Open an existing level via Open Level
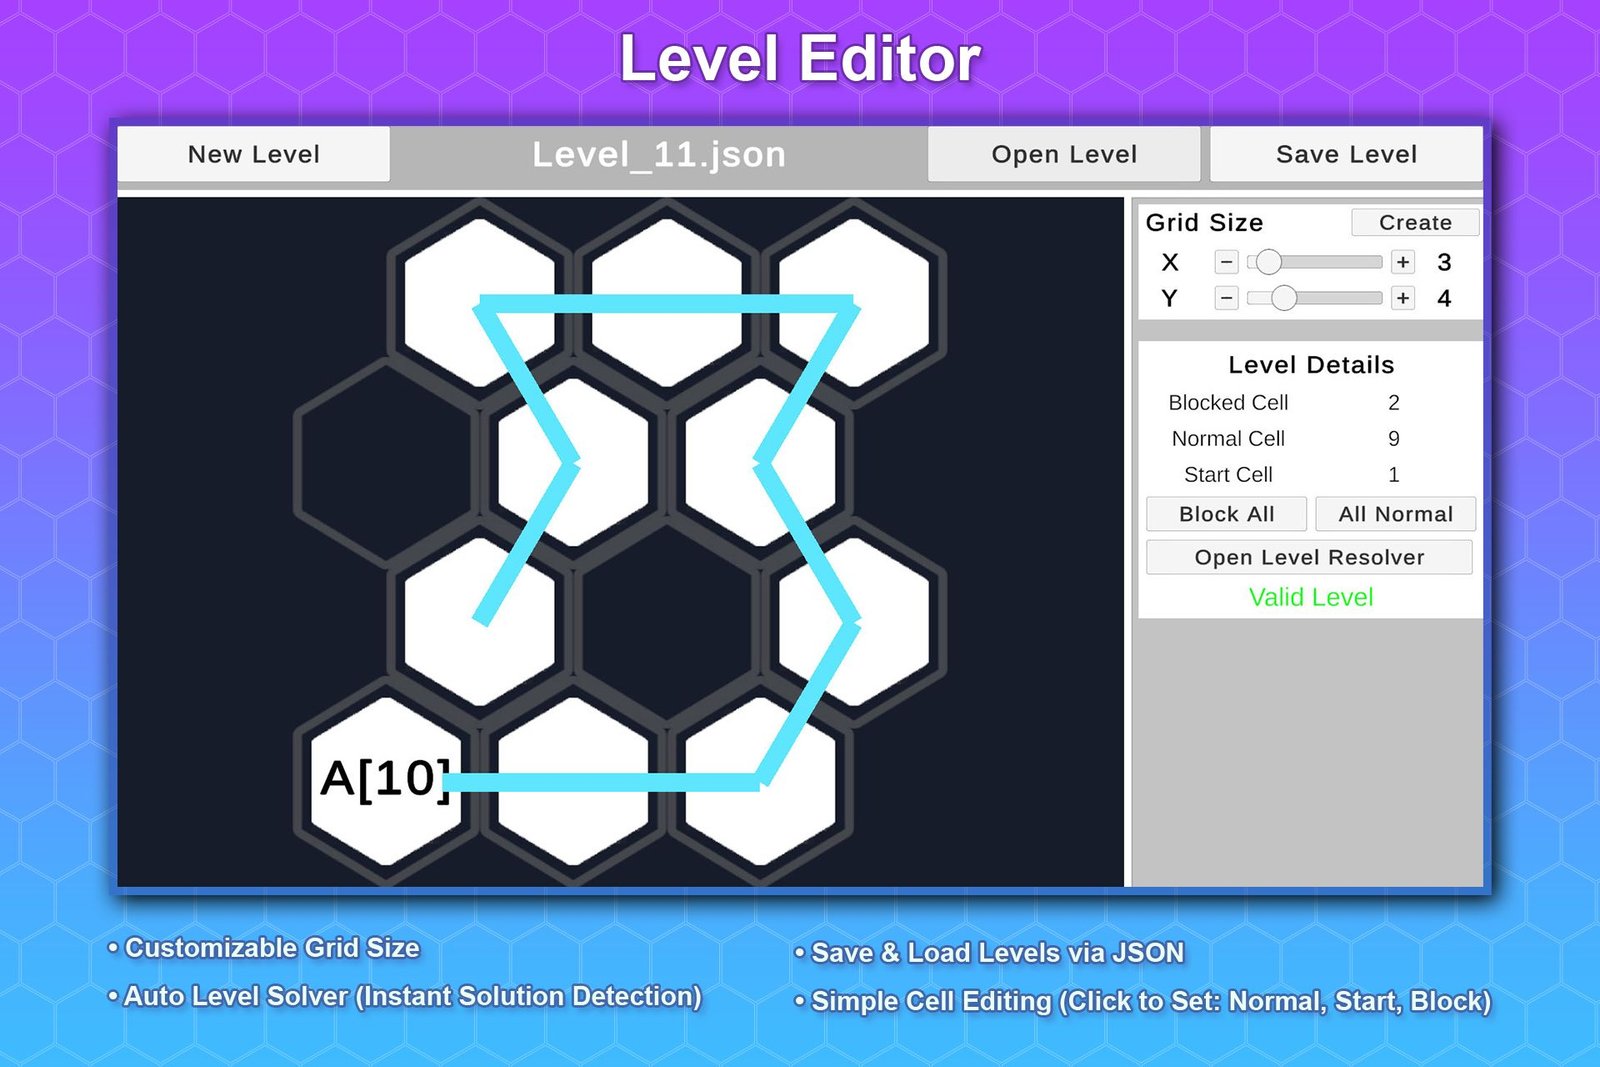1600x1067 pixels. pyautogui.click(x=1063, y=154)
